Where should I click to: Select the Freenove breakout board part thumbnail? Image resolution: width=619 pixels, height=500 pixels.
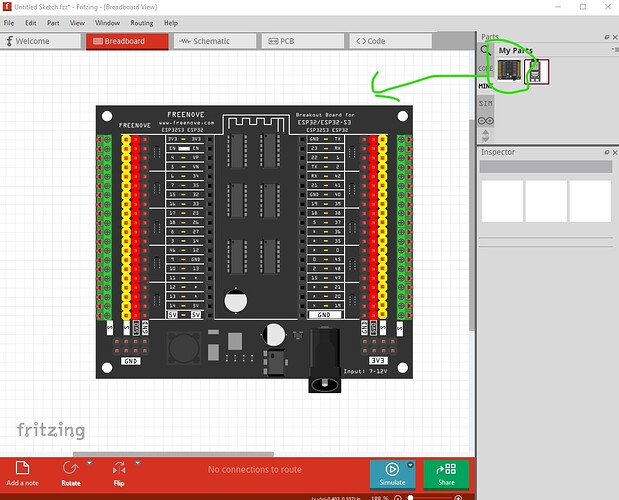pos(511,71)
